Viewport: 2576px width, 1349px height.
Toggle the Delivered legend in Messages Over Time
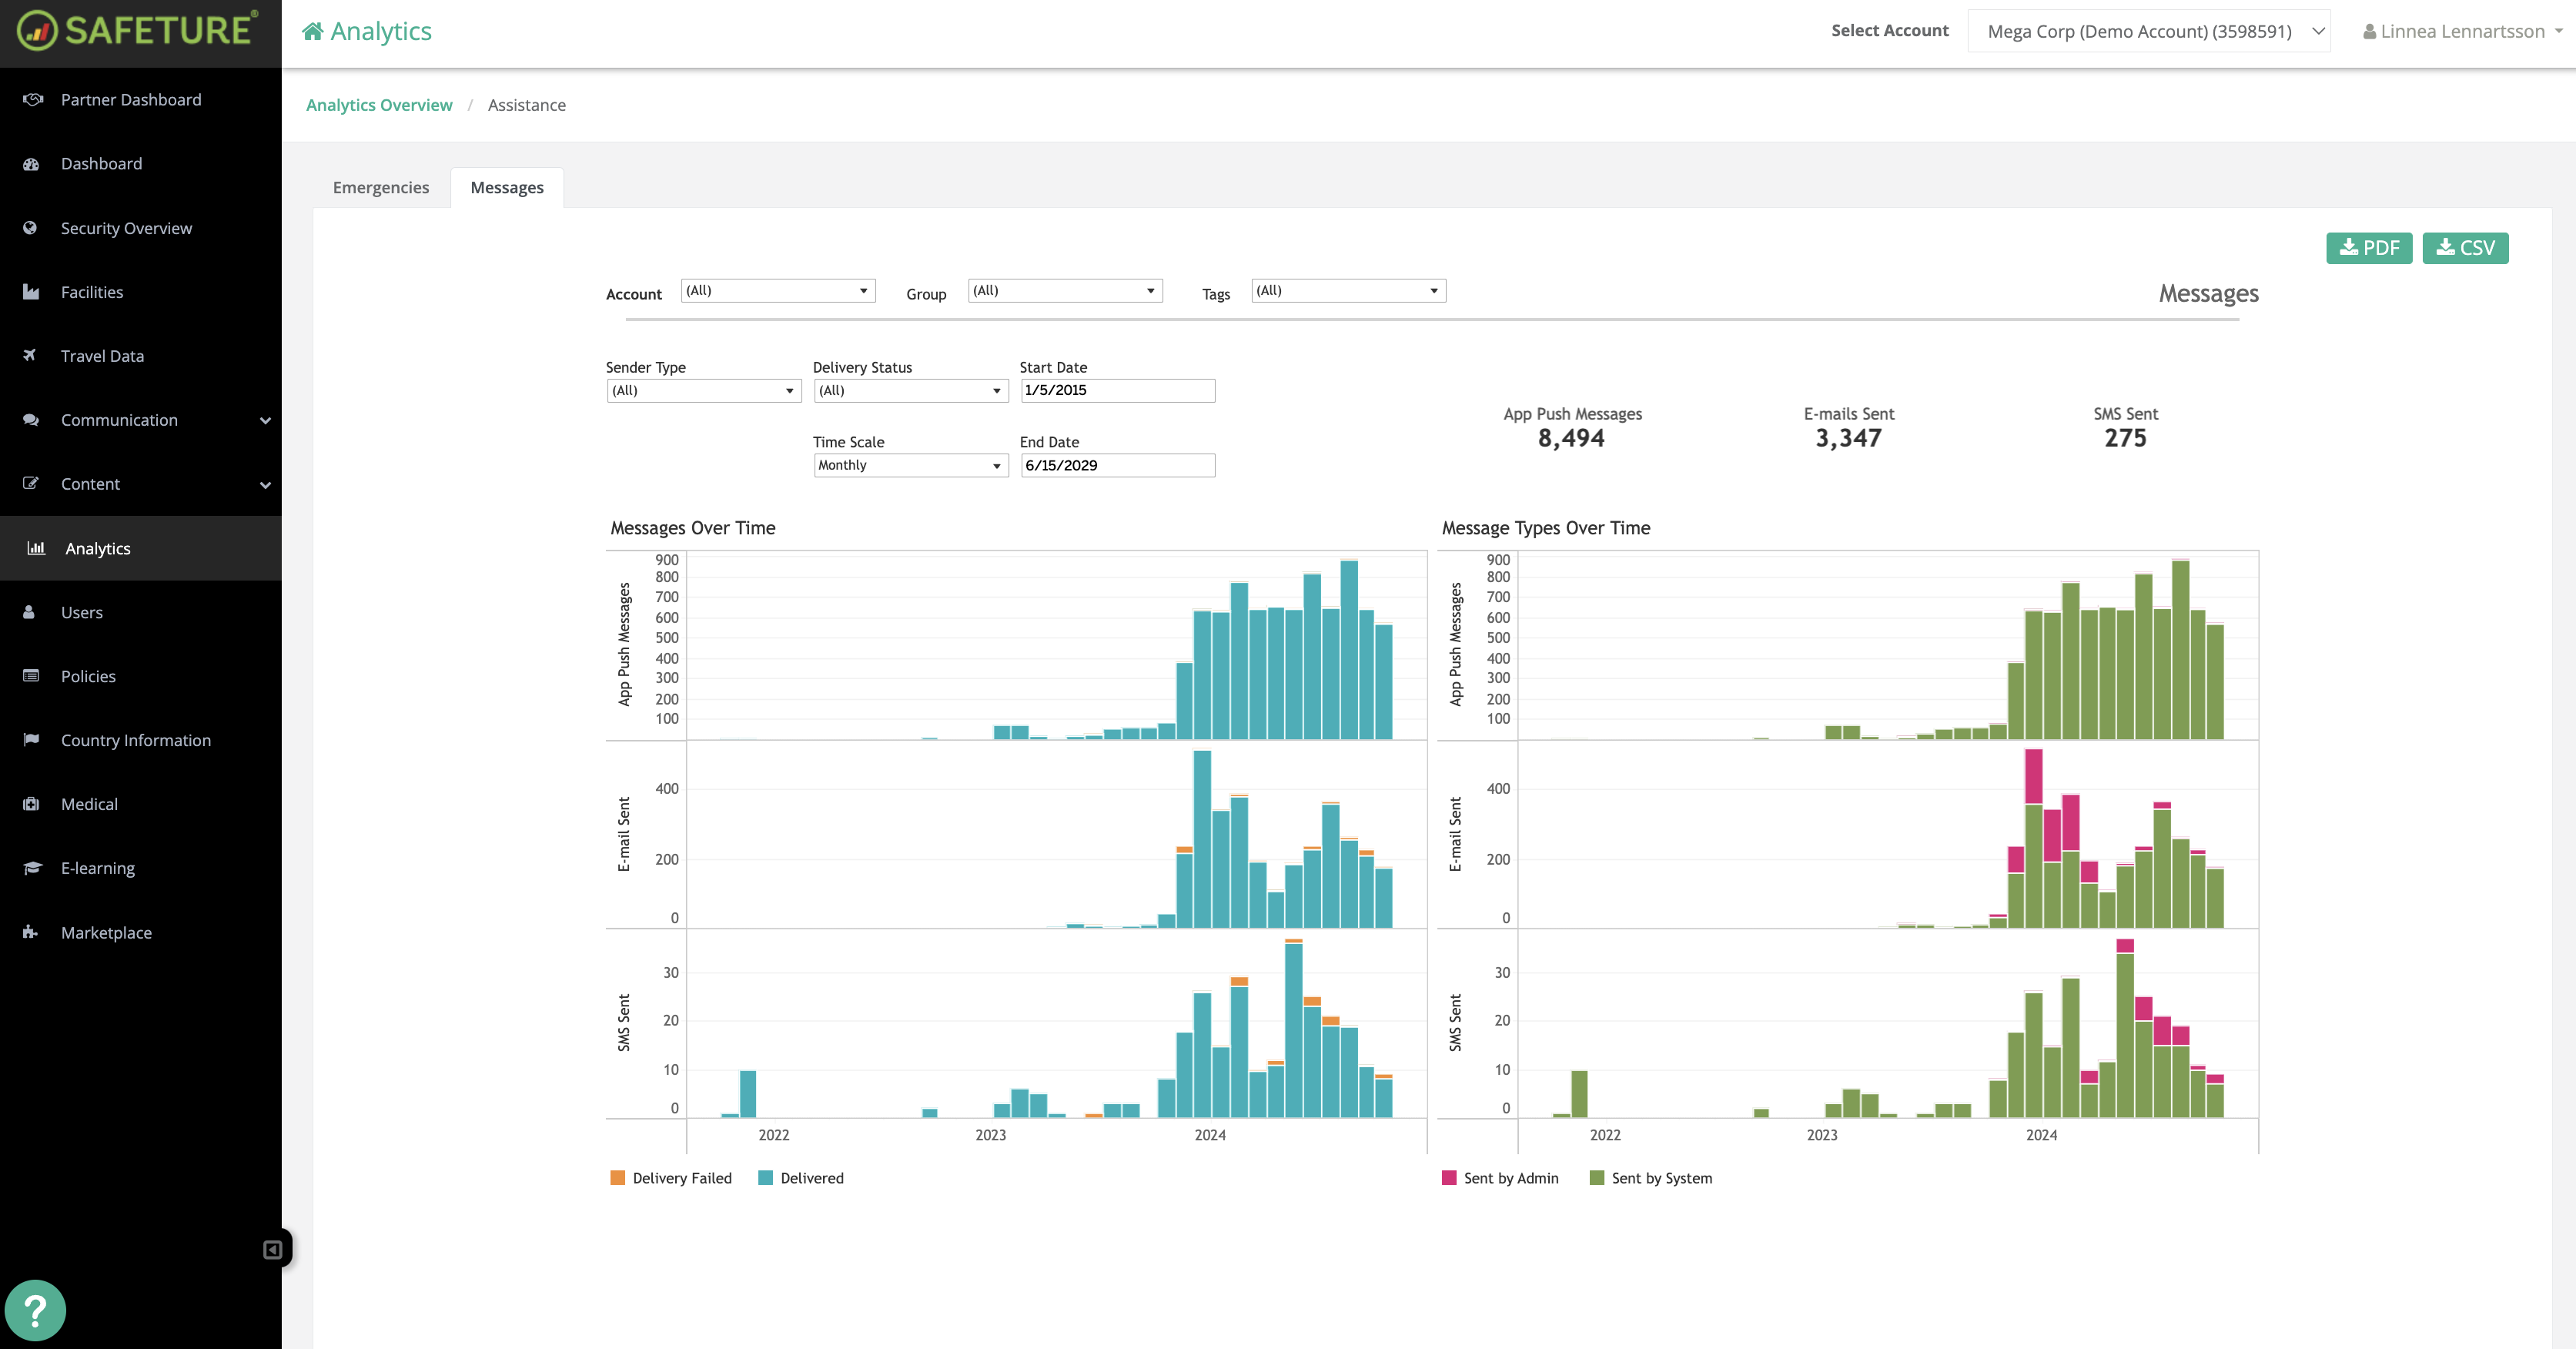point(801,1178)
